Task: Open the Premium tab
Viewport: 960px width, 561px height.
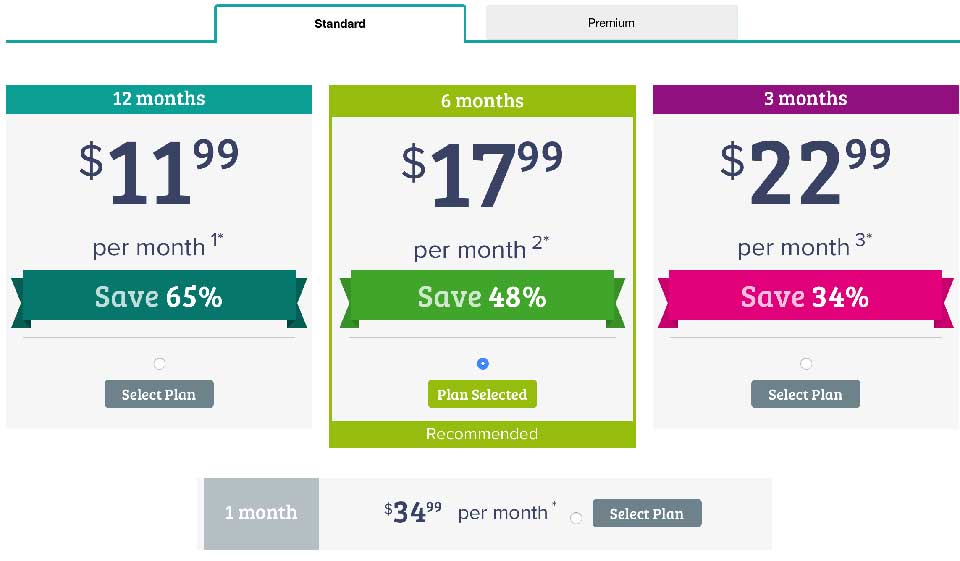Action: click(x=611, y=22)
